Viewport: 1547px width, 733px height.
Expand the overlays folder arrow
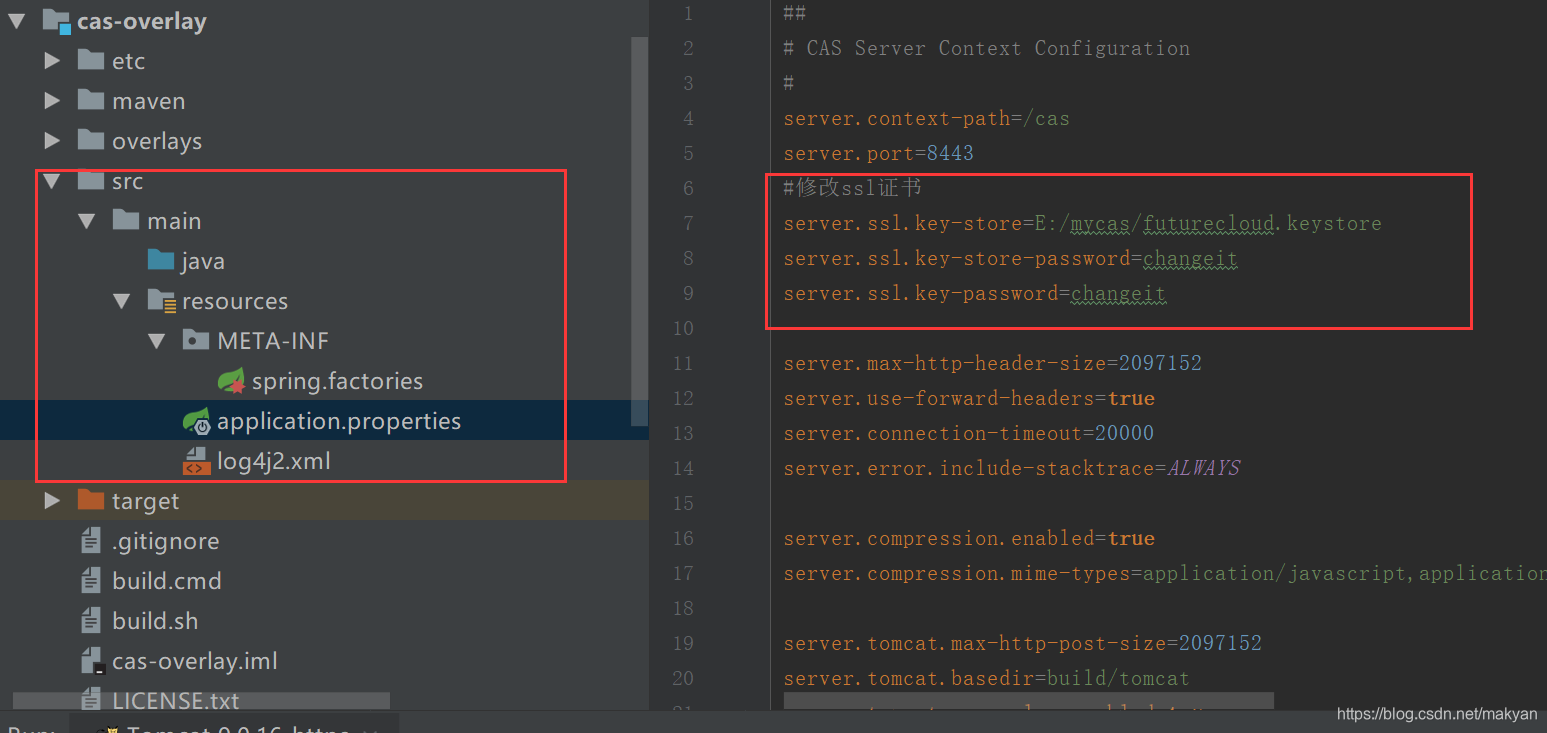click(52, 141)
